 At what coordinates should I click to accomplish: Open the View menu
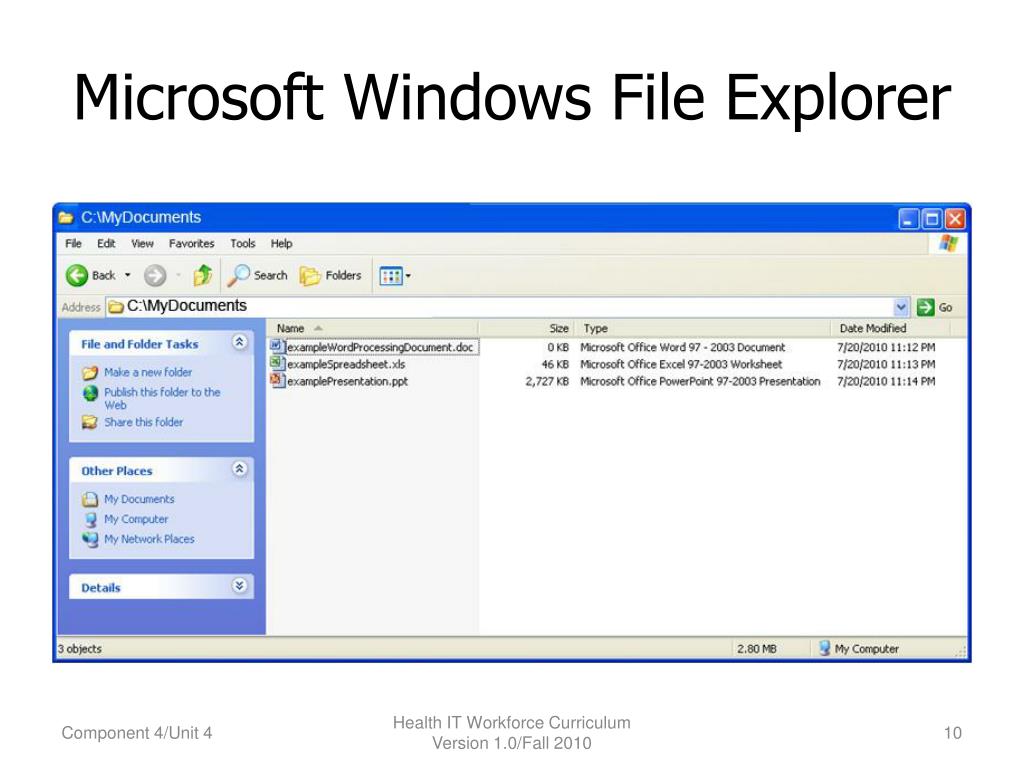click(142, 244)
